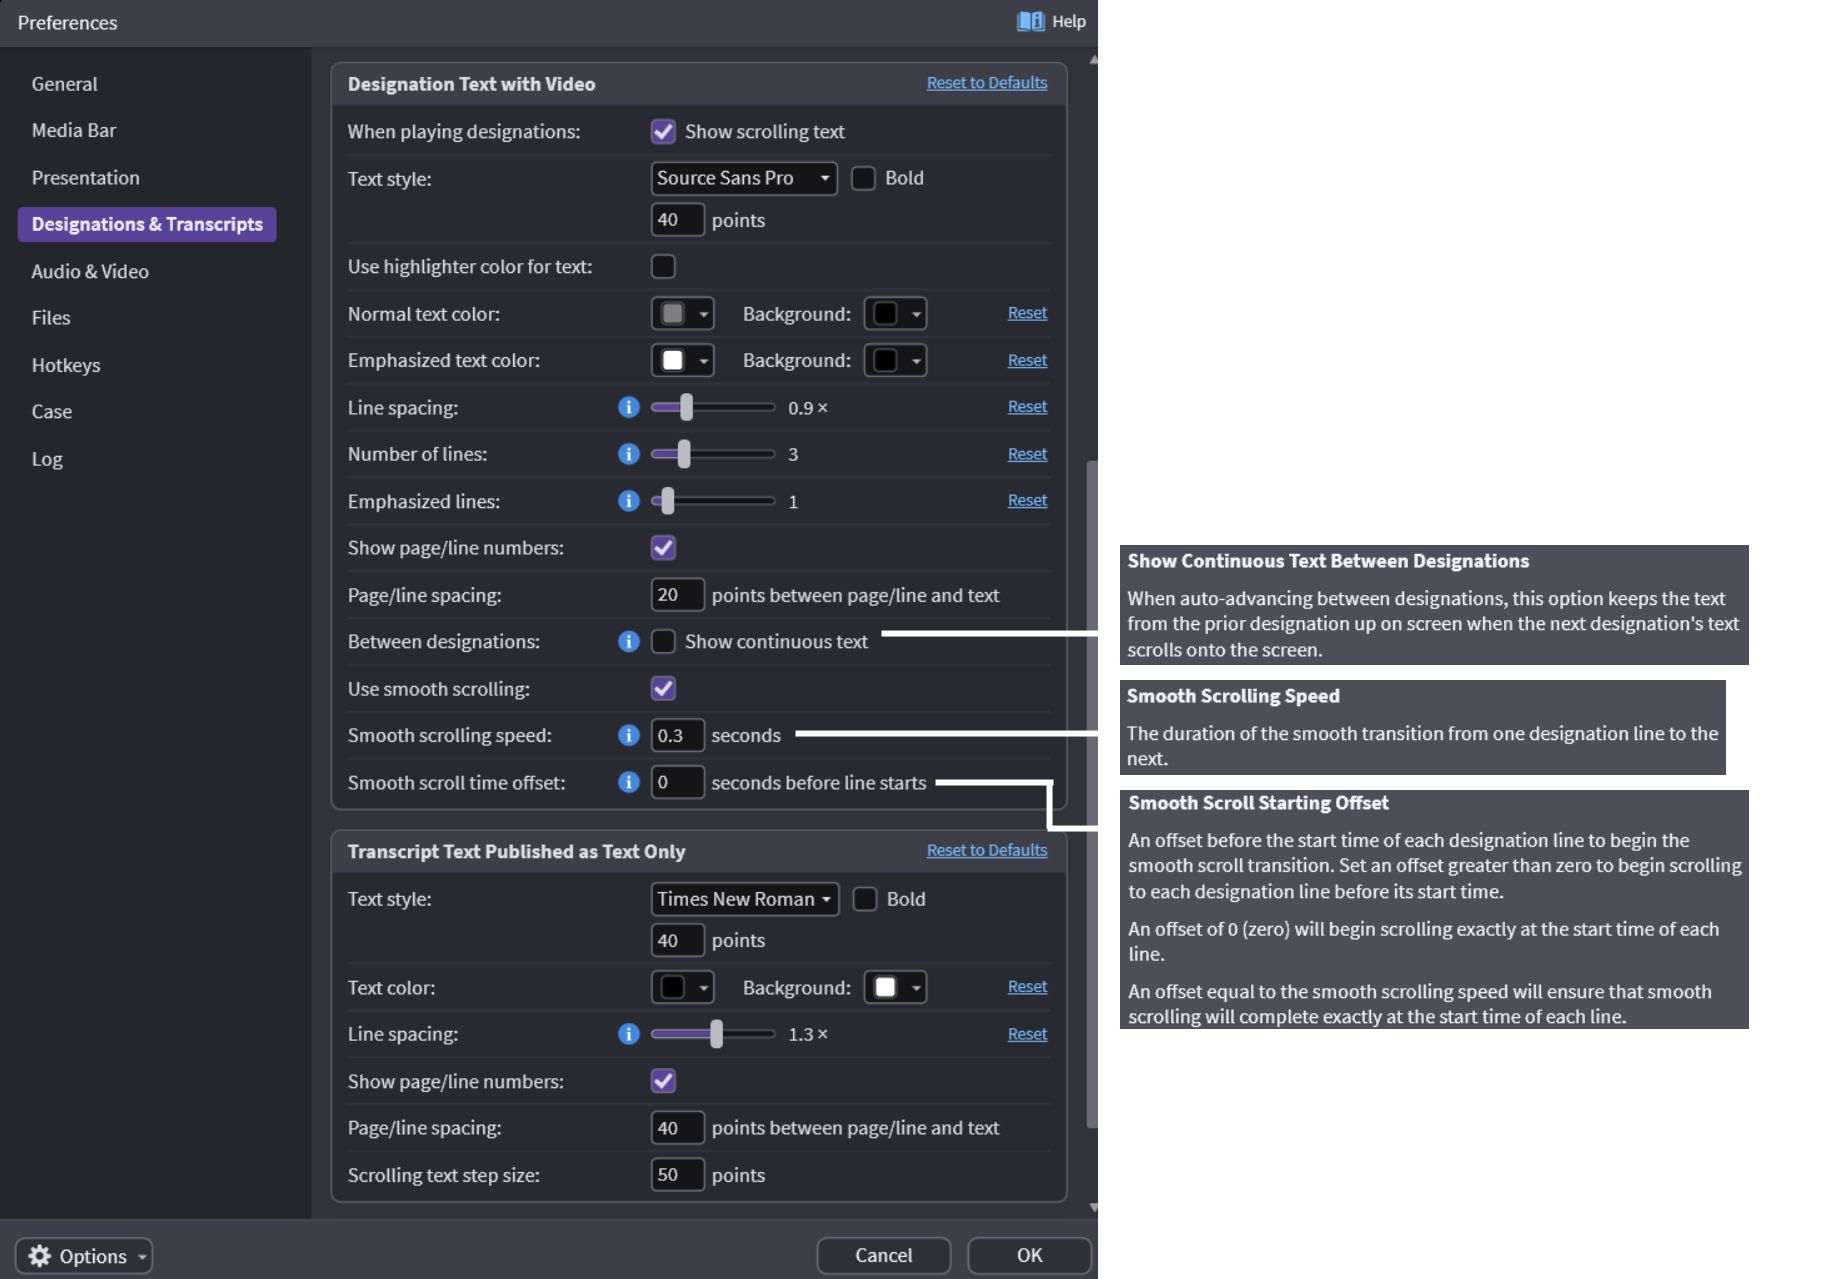Check Use highlighter color for text

pos(663,266)
